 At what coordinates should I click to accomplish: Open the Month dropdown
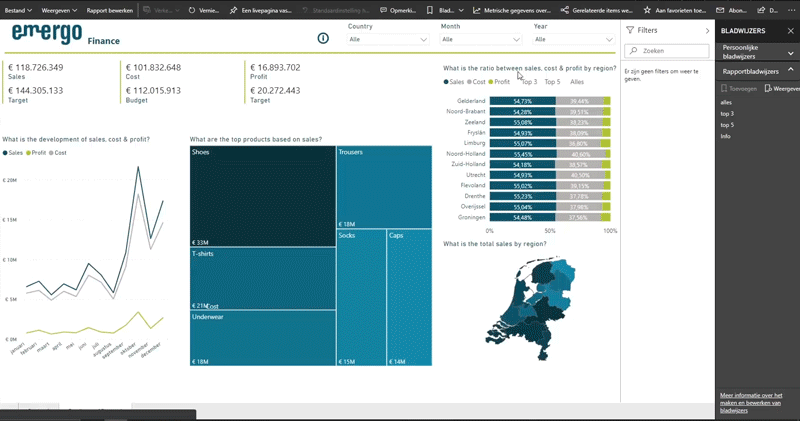[x=481, y=39]
